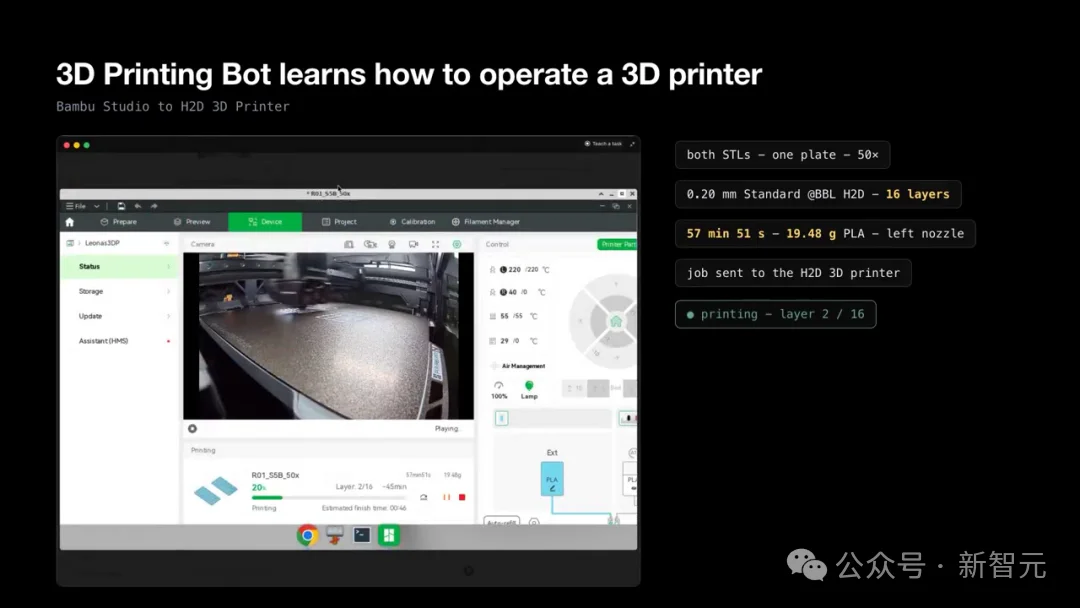The width and height of the screenshot is (1080, 608).
Task: Click the bed temperature 55 value
Action: 504,316
